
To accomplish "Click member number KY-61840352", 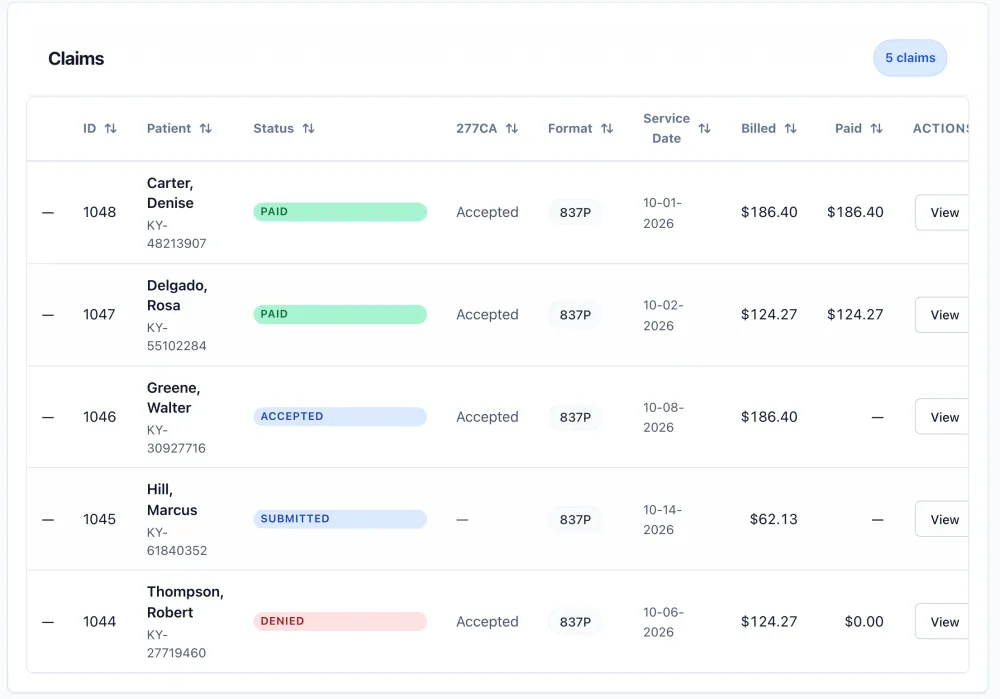I will point(177,541).
